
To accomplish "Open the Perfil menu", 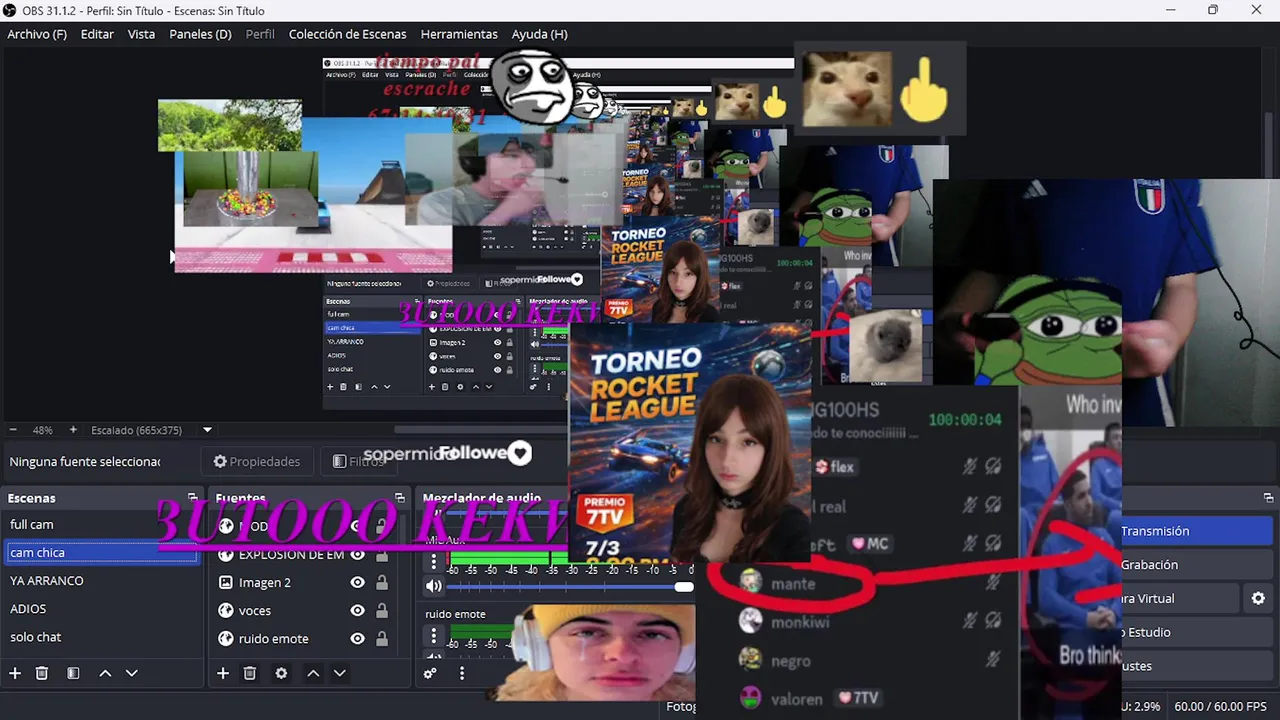I will [260, 34].
